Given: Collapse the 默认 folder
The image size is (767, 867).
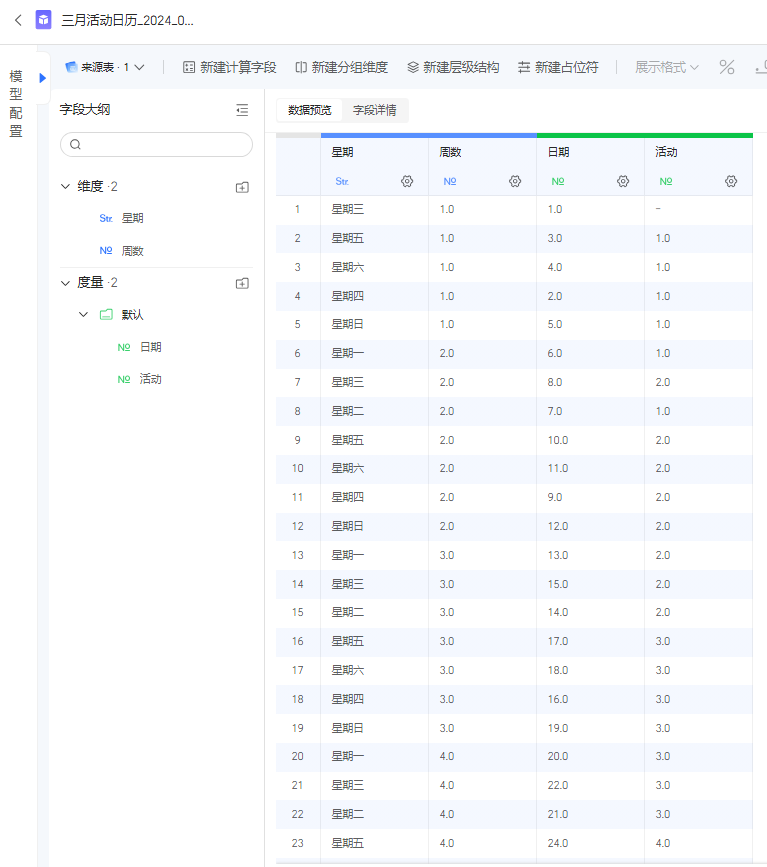Looking at the screenshot, I should pyautogui.click(x=84, y=315).
